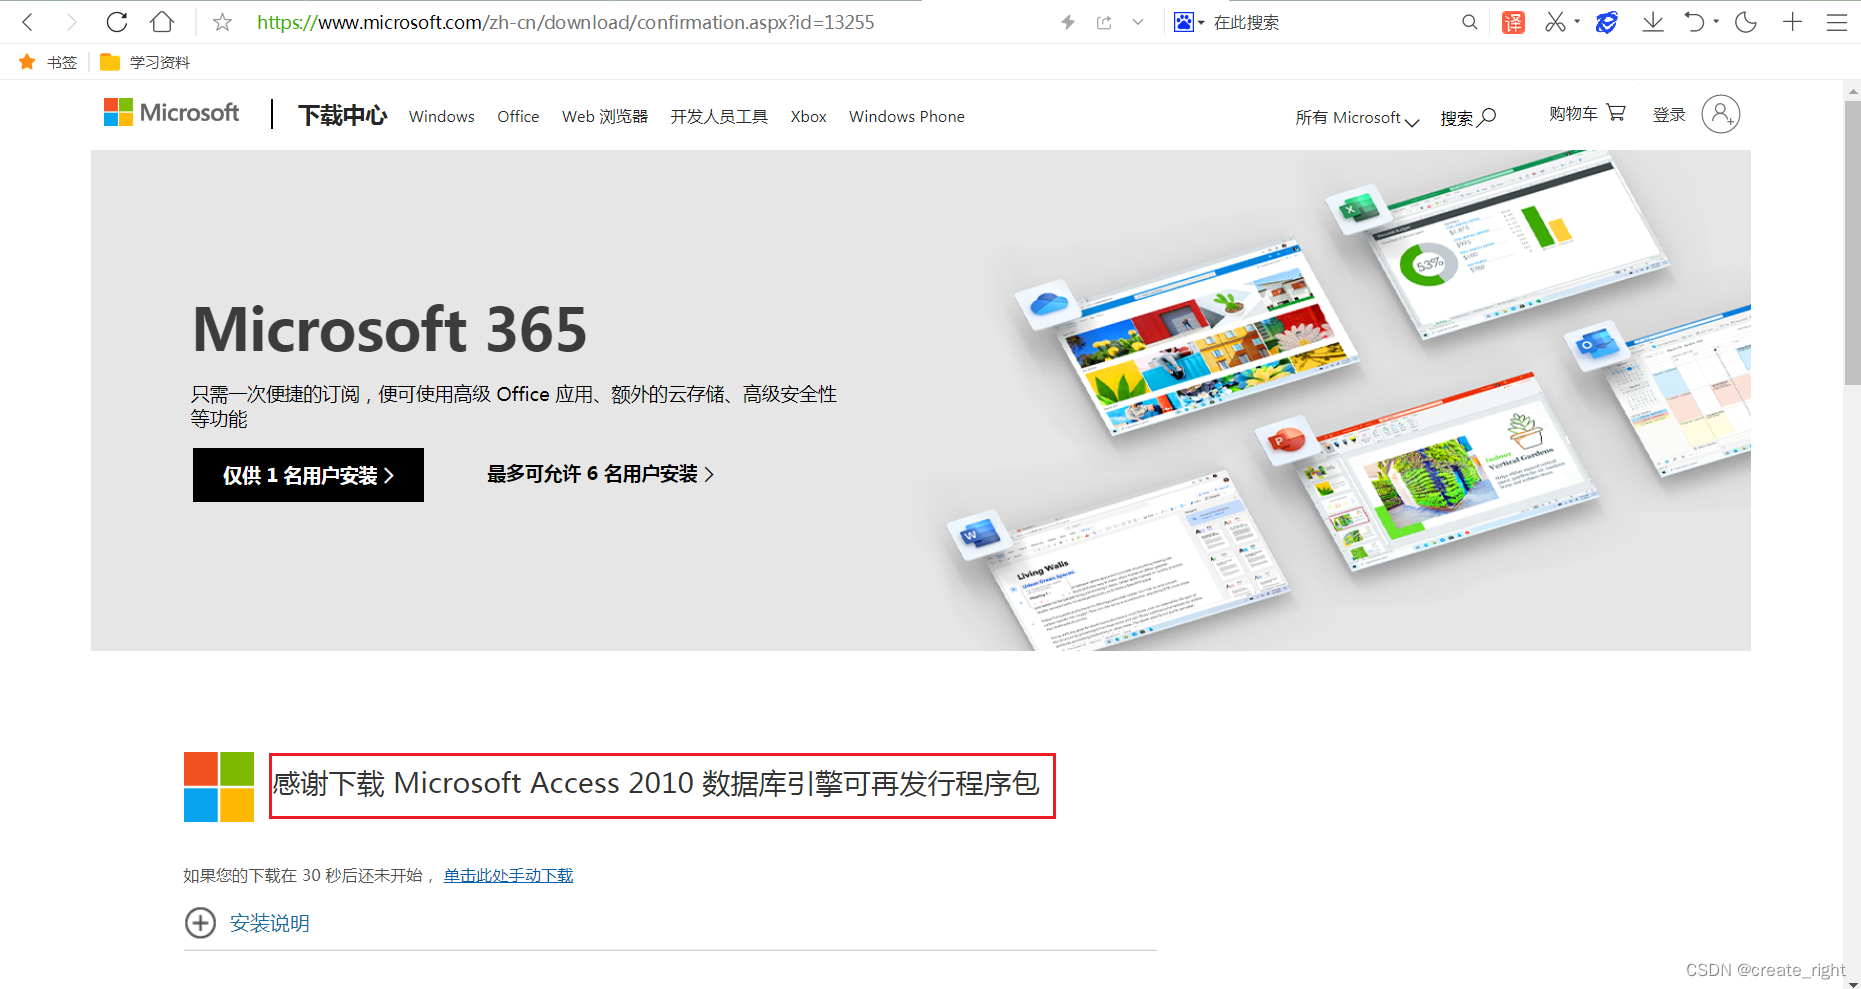Click the Microsoft 365 banner heading
Image resolution: width=1861 pixels, height=989 pixels.
click(390, 329)
